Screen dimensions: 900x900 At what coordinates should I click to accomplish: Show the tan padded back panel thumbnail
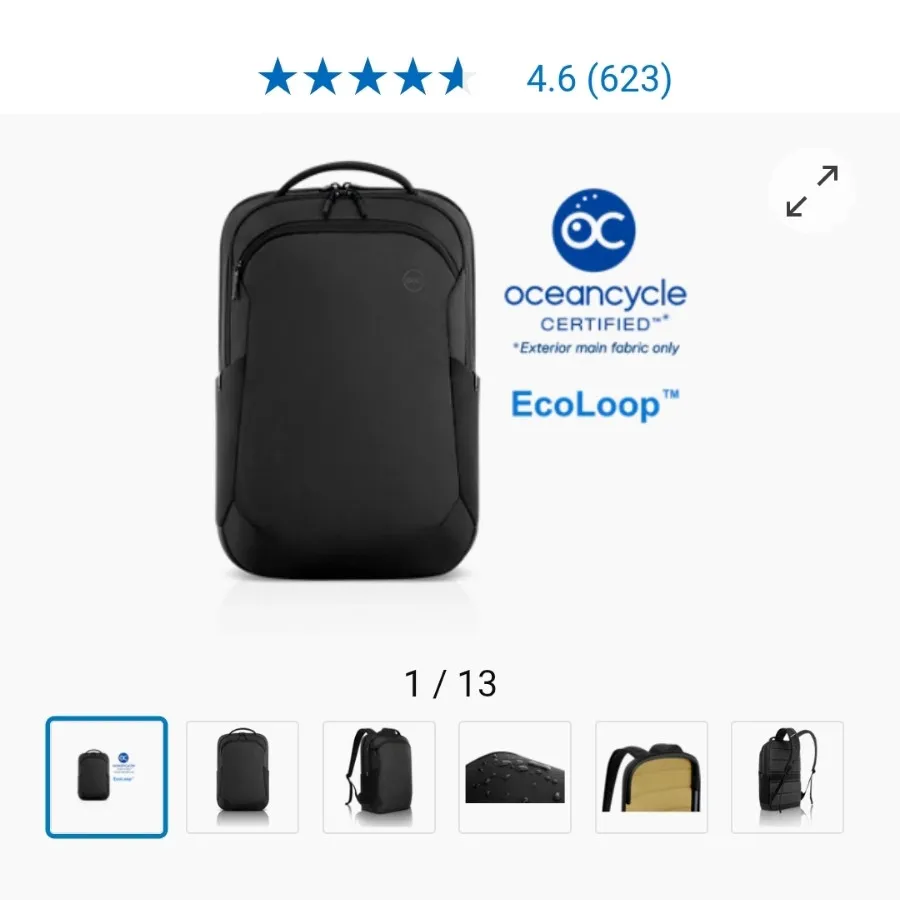[651, 777]
